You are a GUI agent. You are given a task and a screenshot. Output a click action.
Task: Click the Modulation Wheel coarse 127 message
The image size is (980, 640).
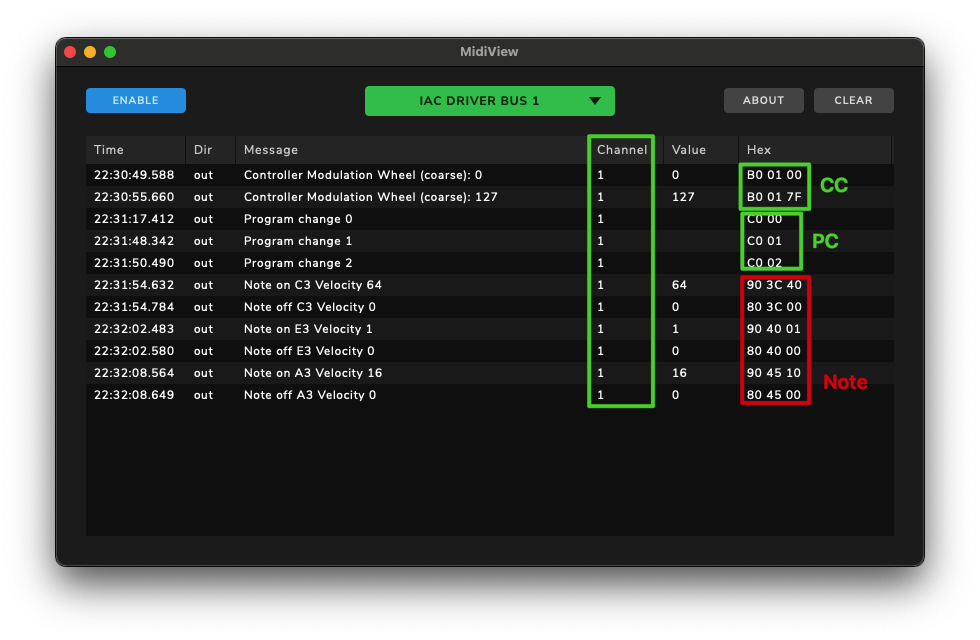click(x=371, y=197)
